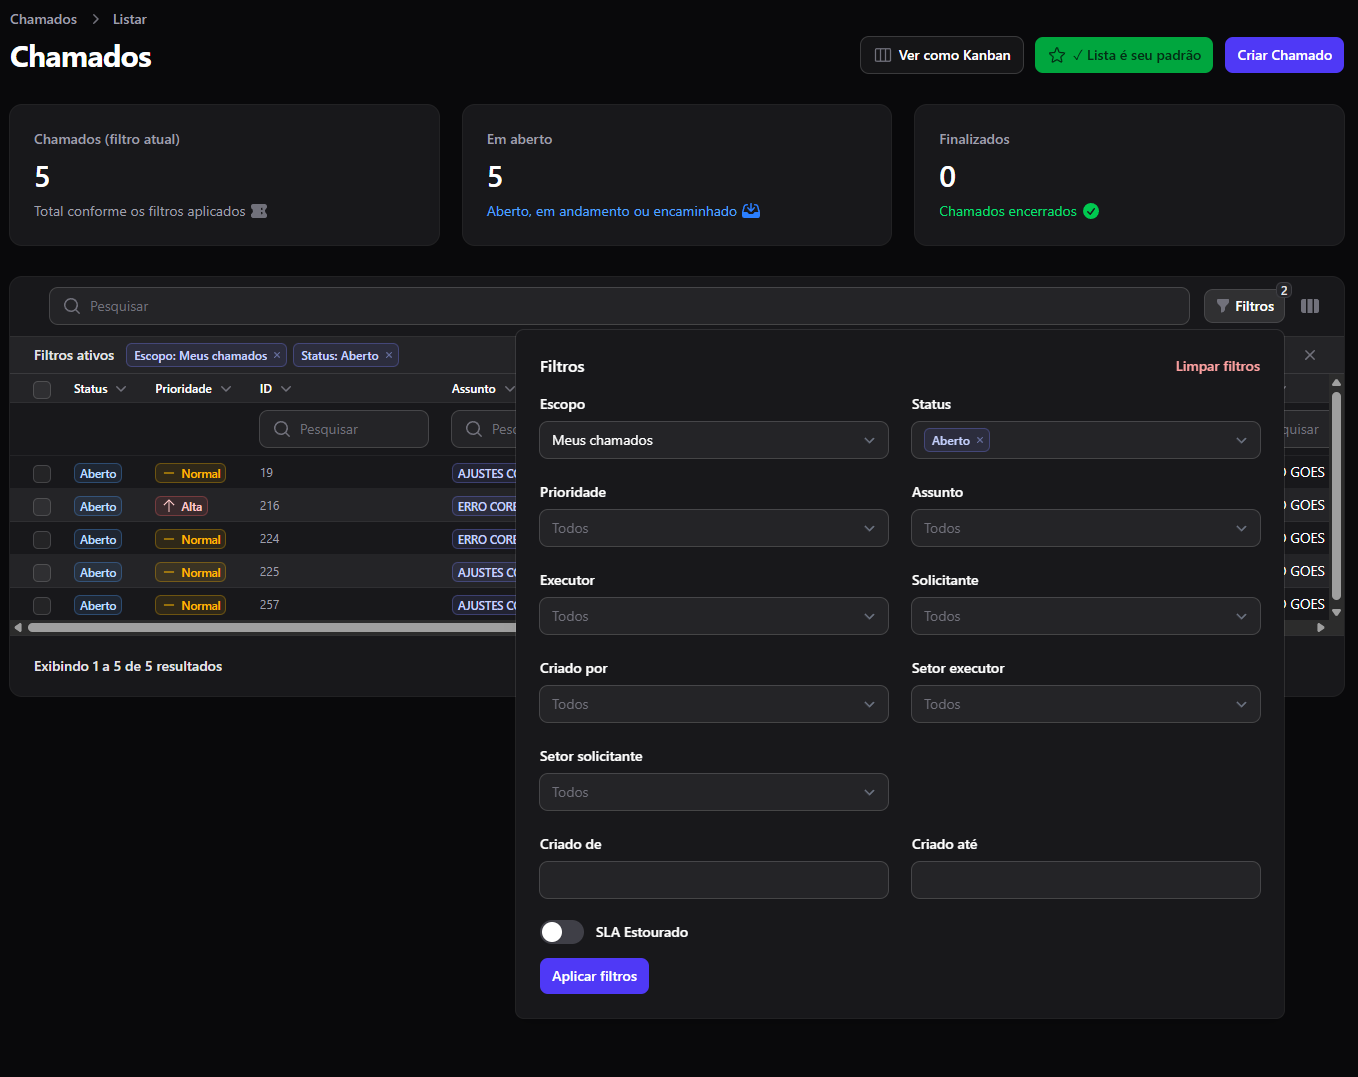1358x1077 pixels.
Task: Remove the 'Escopo: Meus chamados' filter chip
Action: coord(277,355)
